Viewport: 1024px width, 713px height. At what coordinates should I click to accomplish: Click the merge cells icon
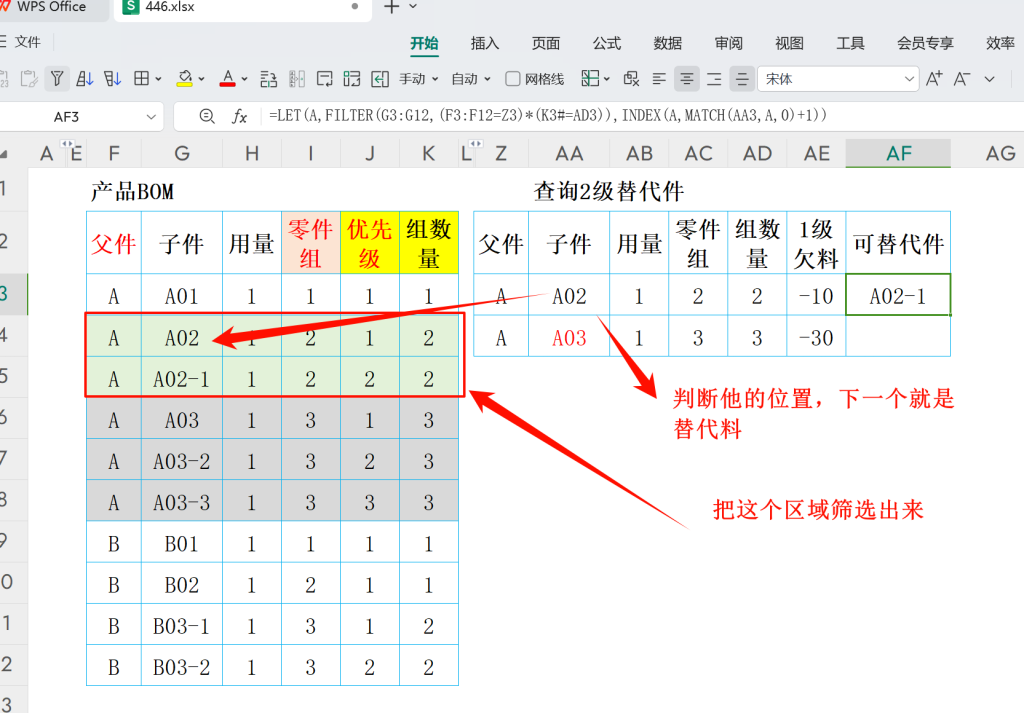click(352, 79)
